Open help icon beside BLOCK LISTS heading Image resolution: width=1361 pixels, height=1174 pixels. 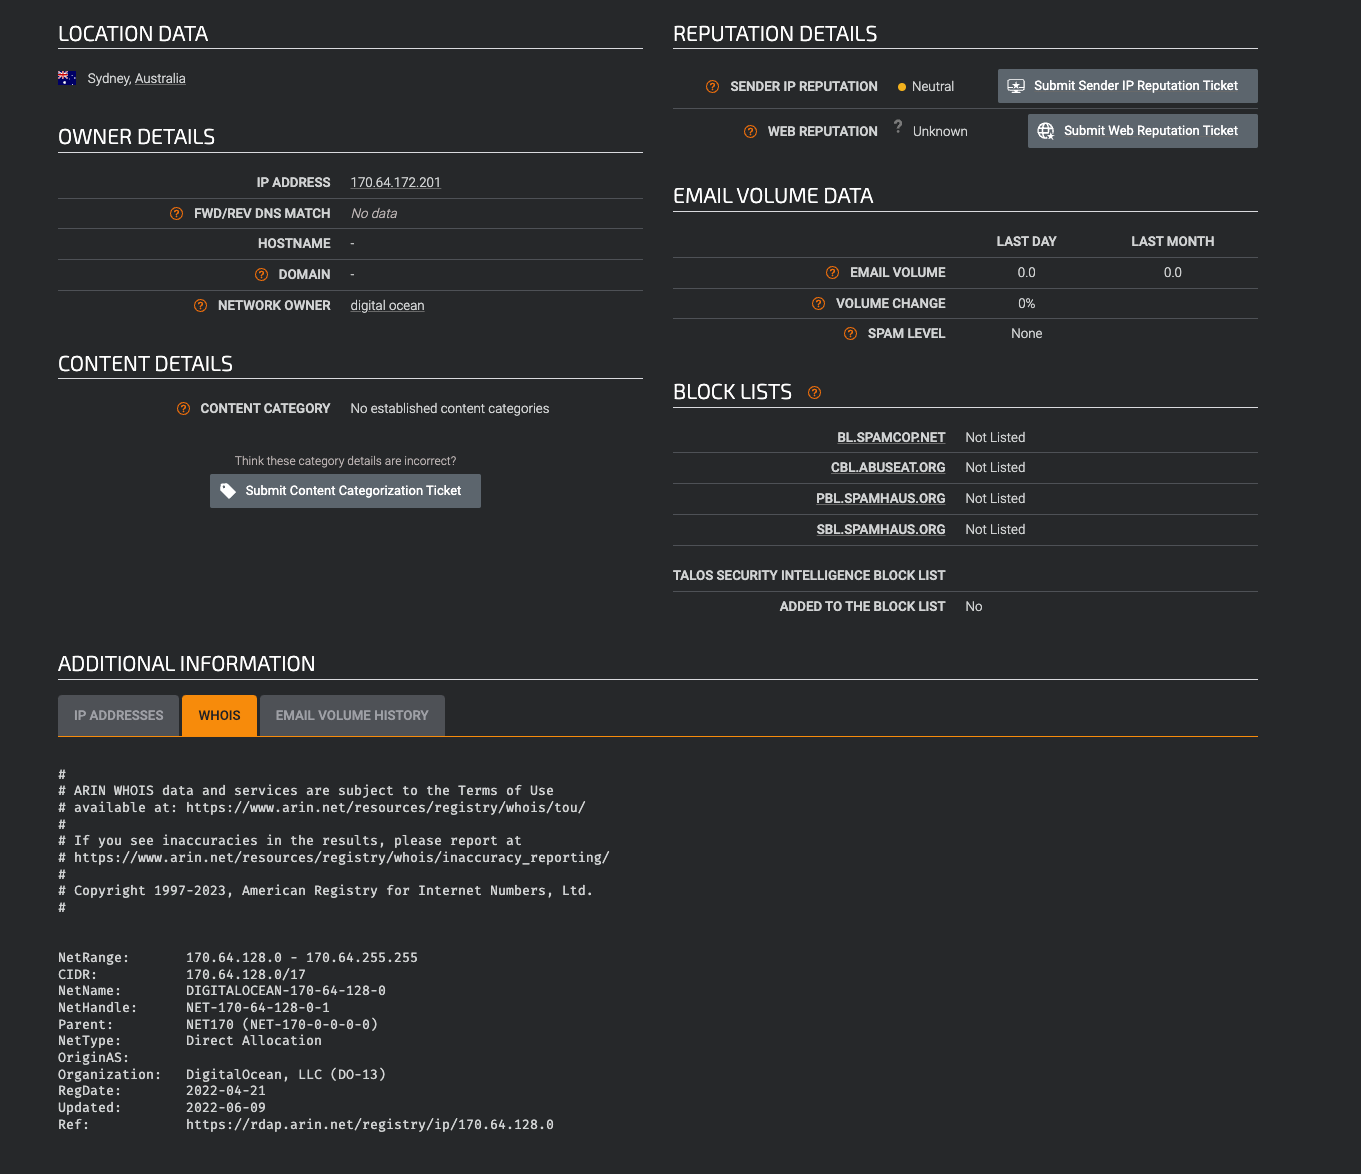(815, 392)
